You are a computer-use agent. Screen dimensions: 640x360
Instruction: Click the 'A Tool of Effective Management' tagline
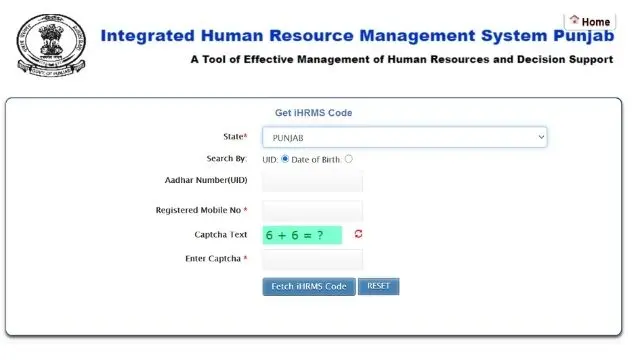click(x=402, y=60)
